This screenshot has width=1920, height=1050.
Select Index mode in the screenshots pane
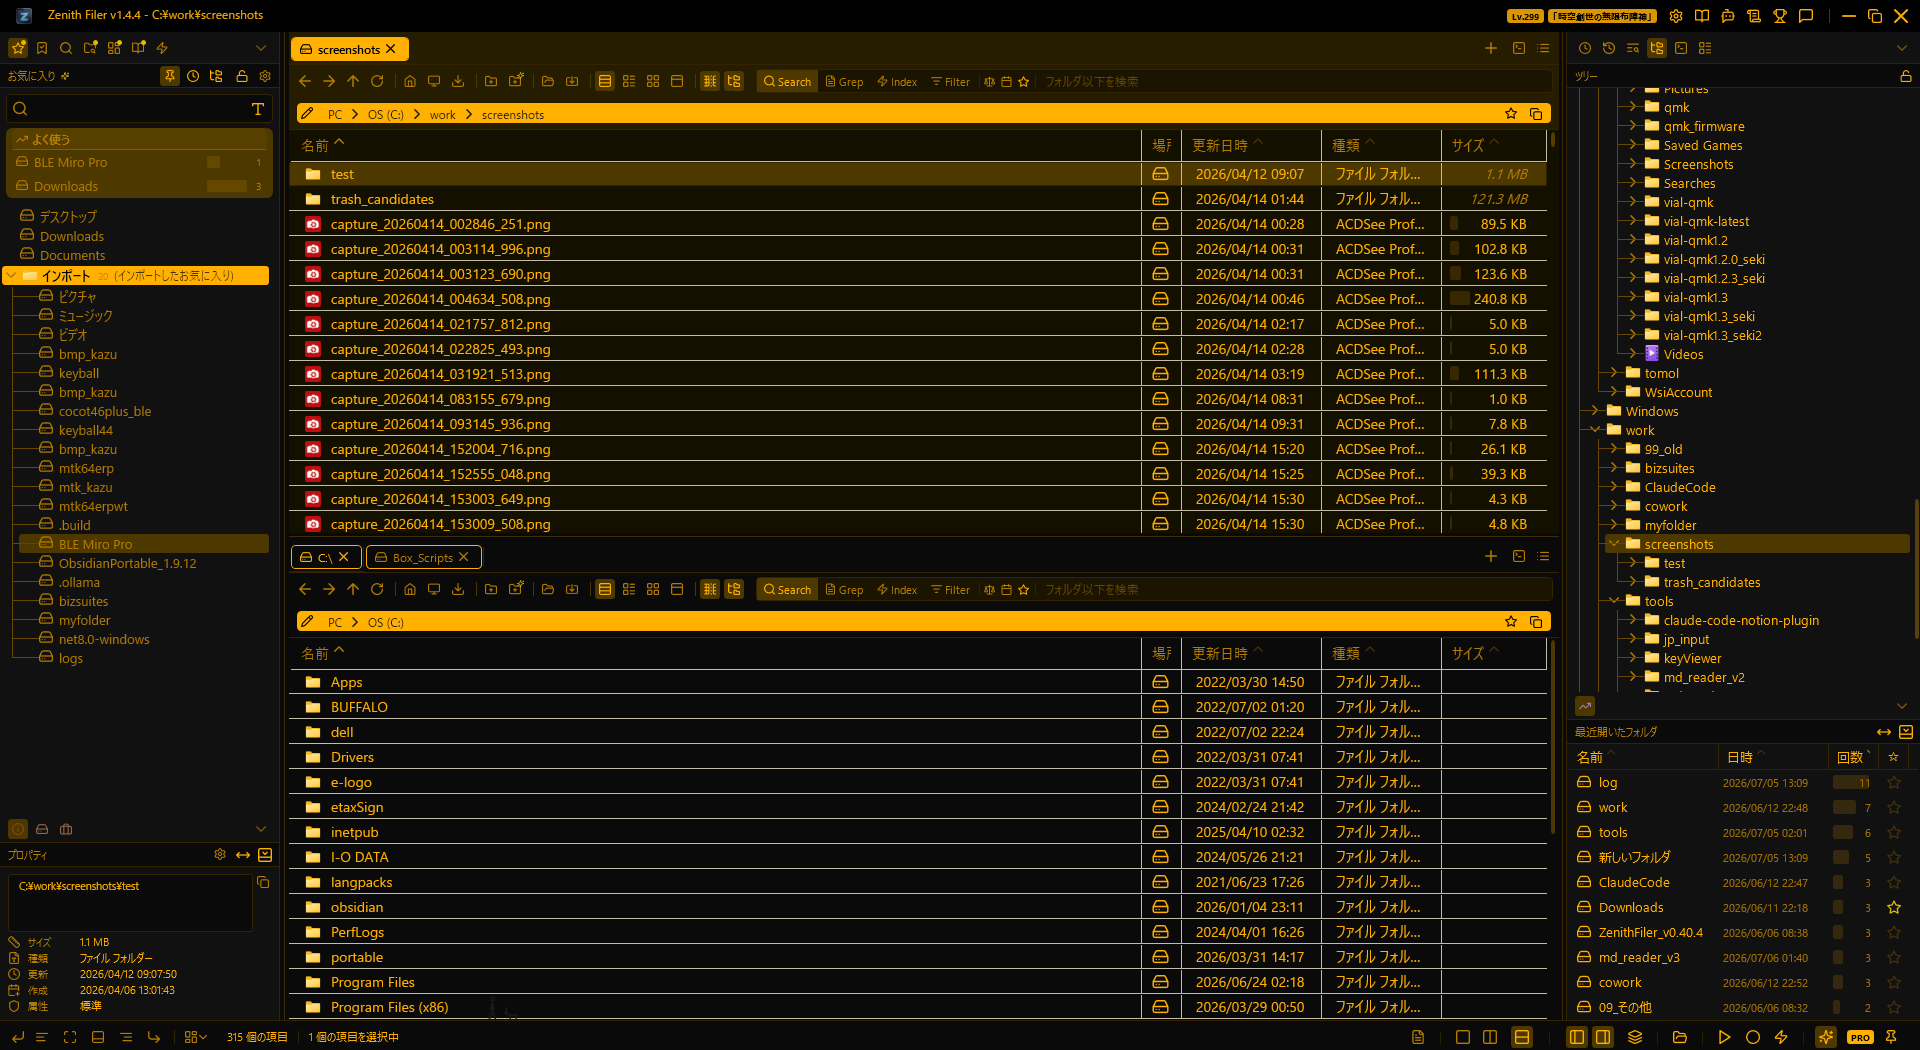point(897,82)
